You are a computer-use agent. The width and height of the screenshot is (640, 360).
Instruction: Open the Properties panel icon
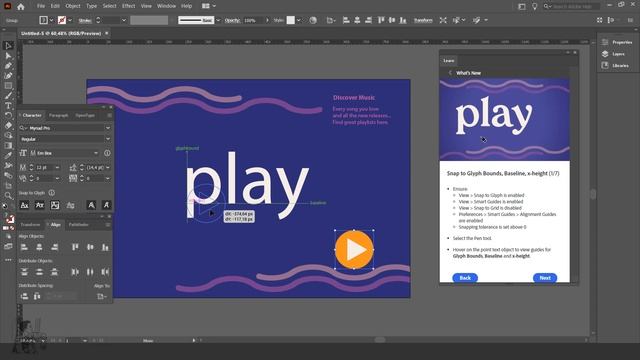[x=605, y=42]
